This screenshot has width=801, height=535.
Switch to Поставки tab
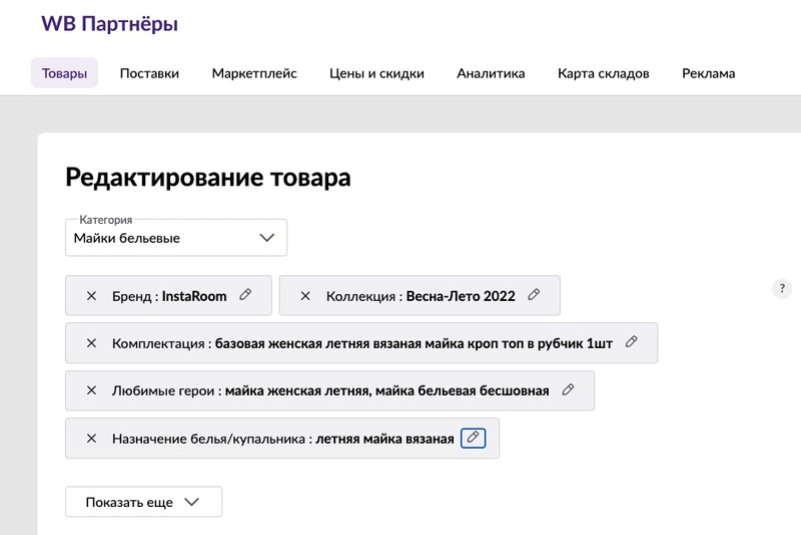149,73
